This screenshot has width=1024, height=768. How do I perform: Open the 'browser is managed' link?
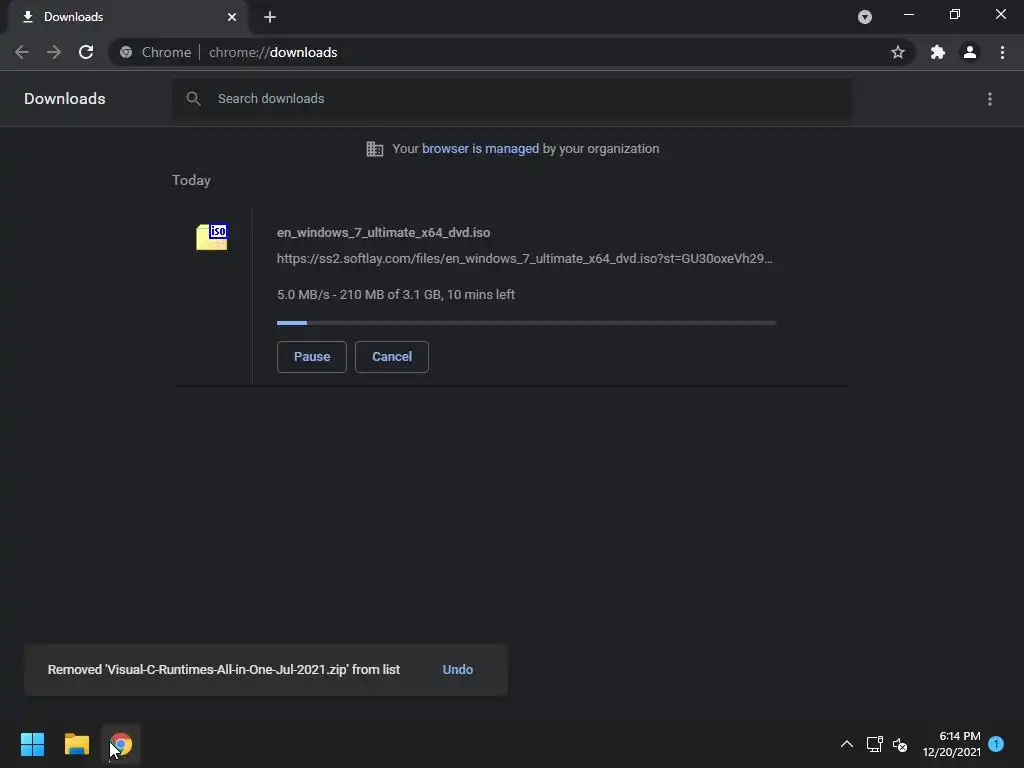pos(481,149)
